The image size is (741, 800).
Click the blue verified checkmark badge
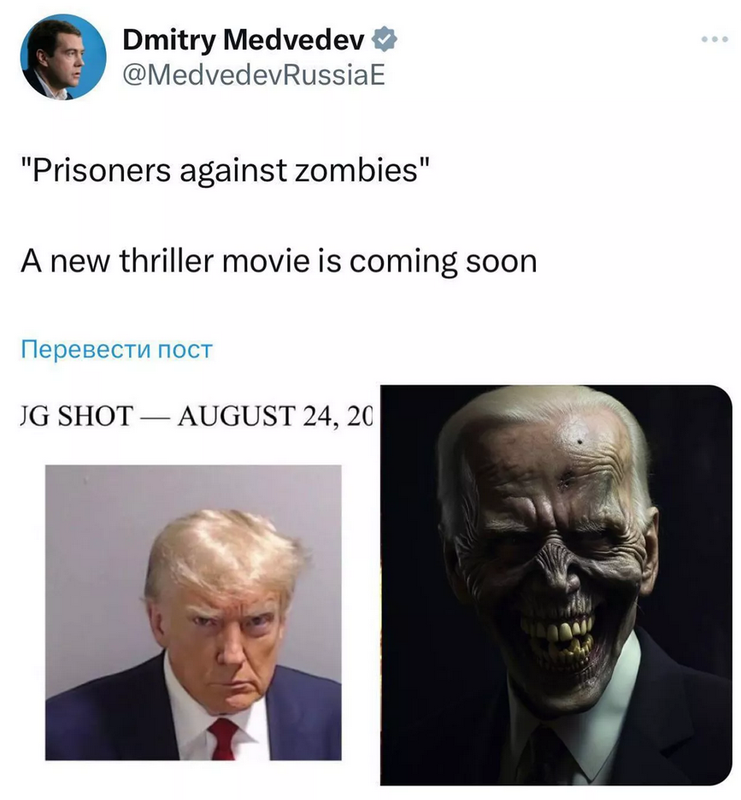click(384, 40)
